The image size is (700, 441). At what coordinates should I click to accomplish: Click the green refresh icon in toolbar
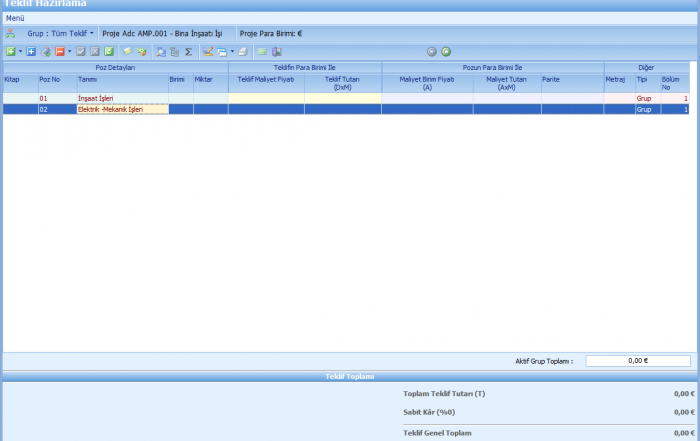(x=109, y=51)
